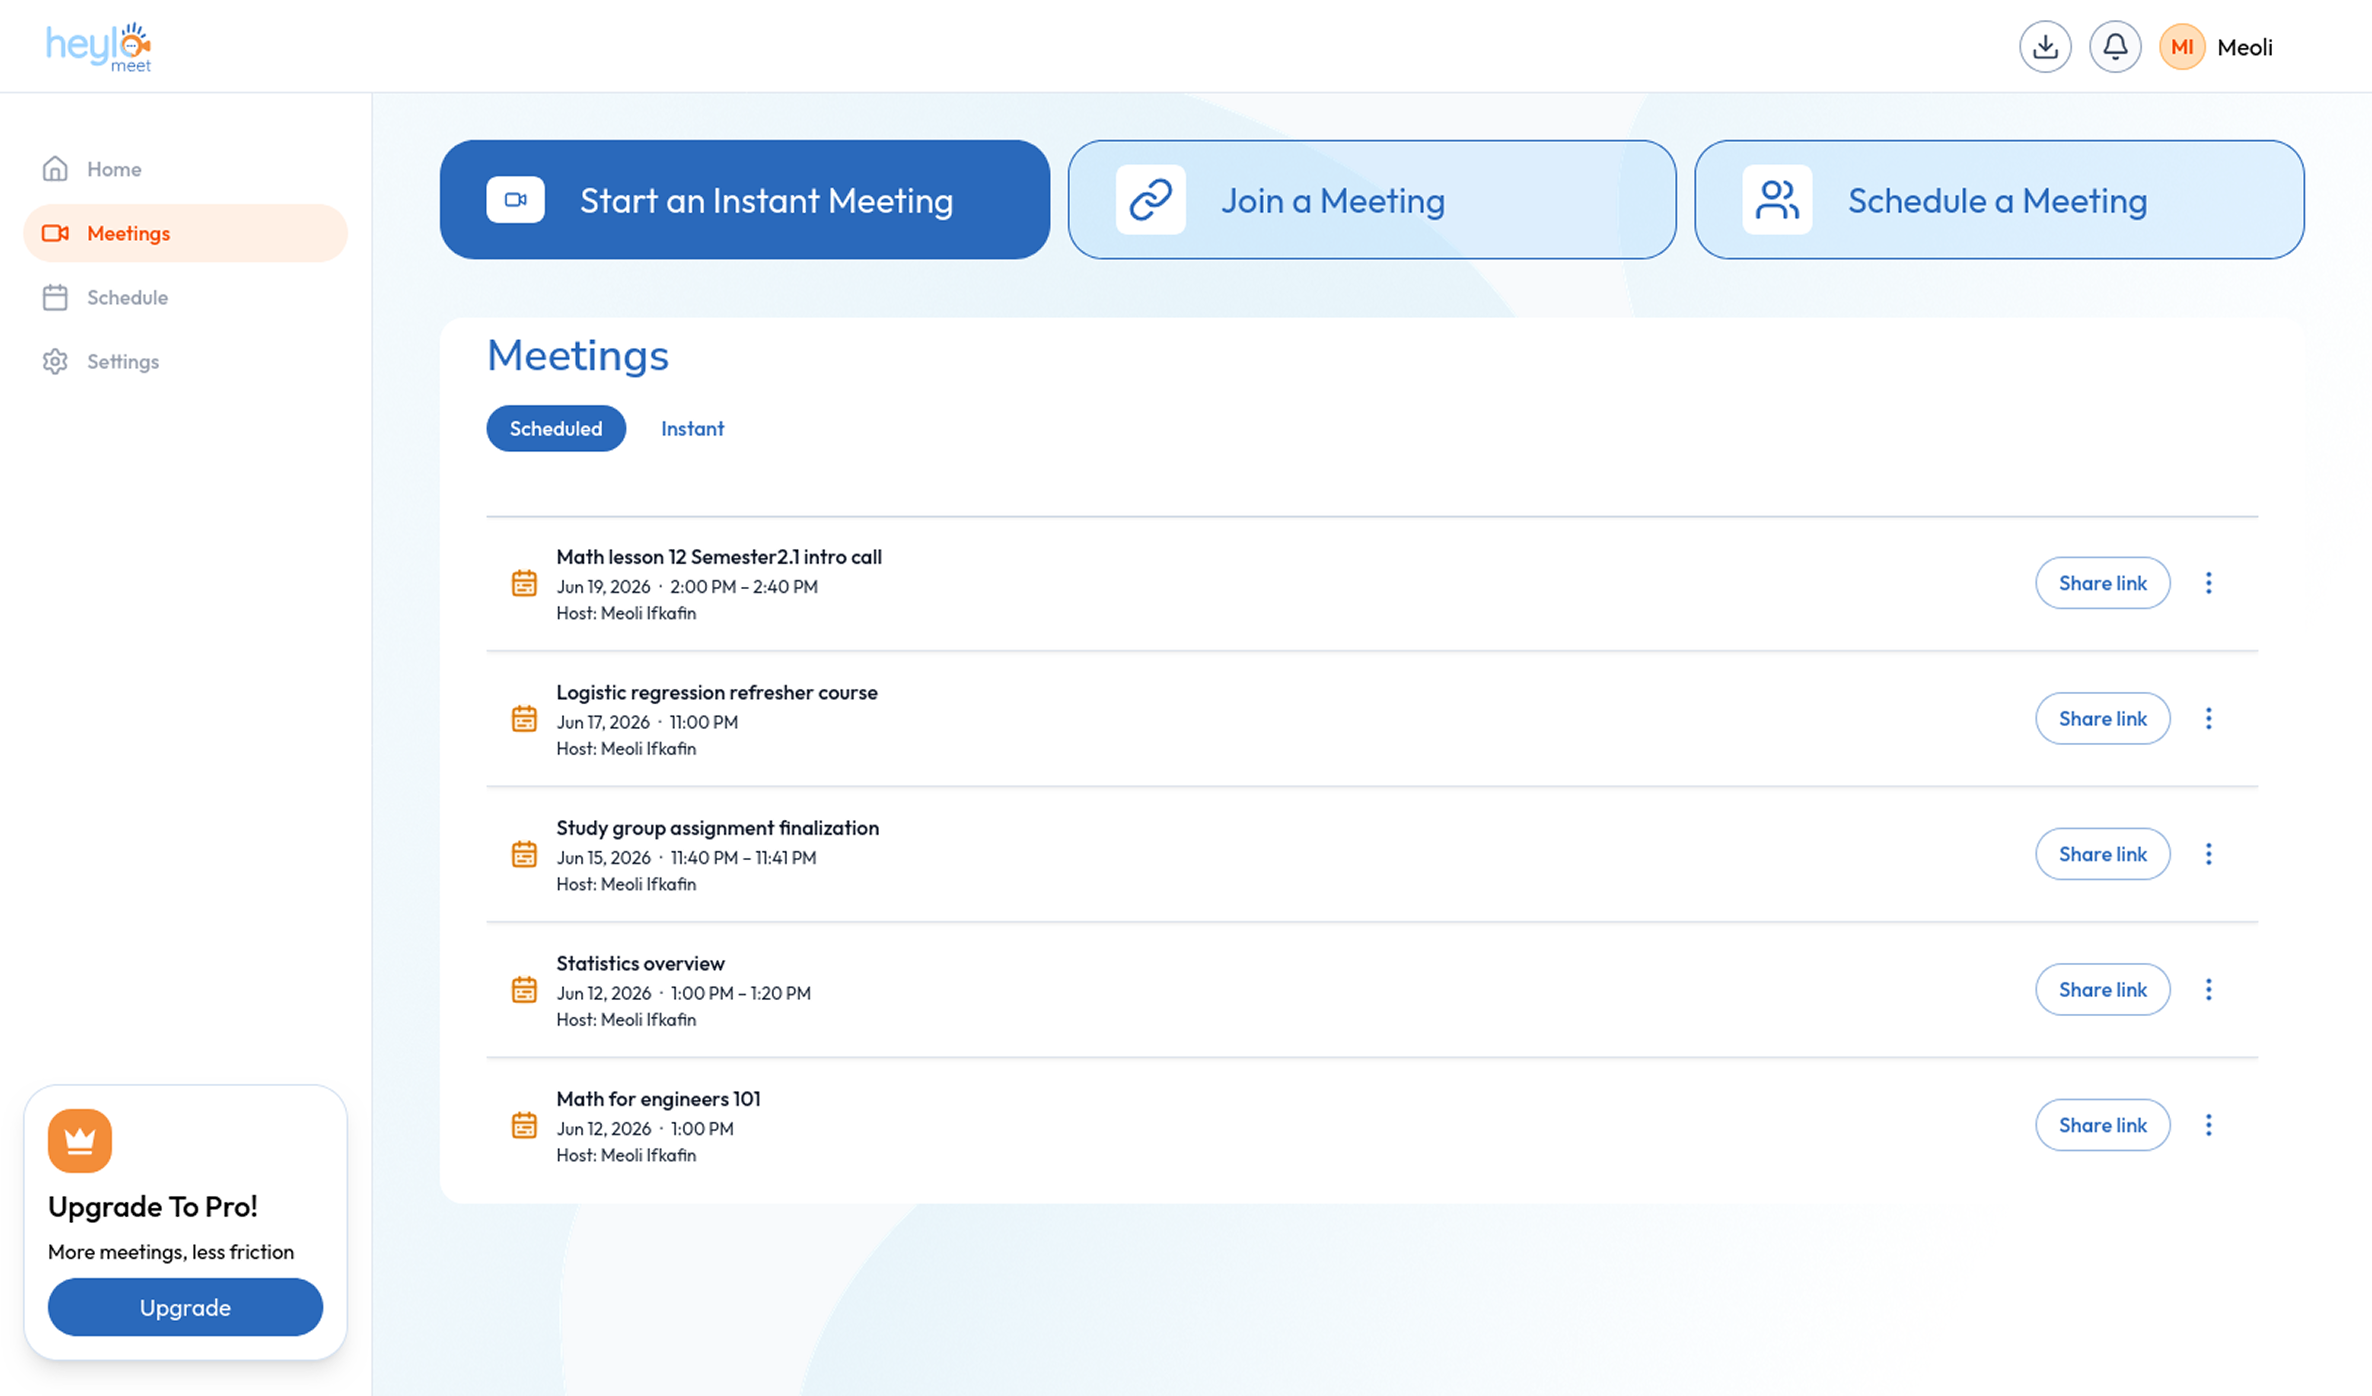Click the MI profile avatar

pyautogui.click(x=2182, y=47)
